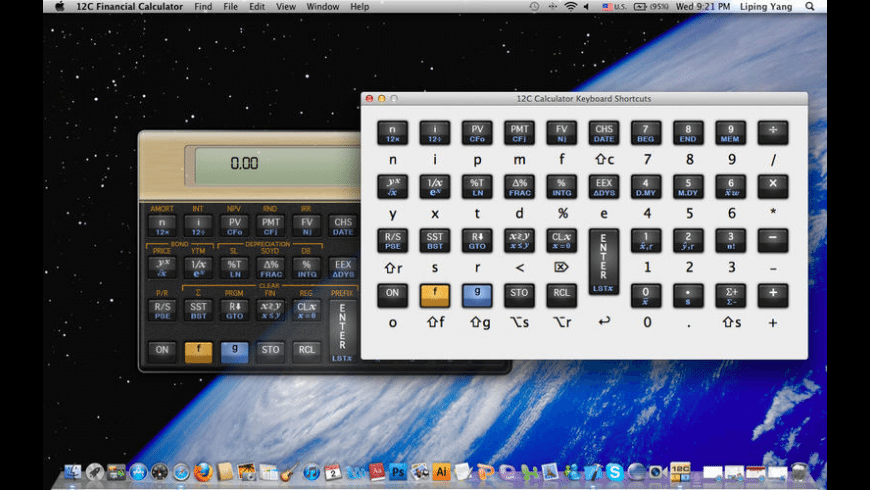Image resolution: width=870 pixels, height=490 pixels.
Task: Open the 12C Financial Calculator app menu
Action: 129,7
